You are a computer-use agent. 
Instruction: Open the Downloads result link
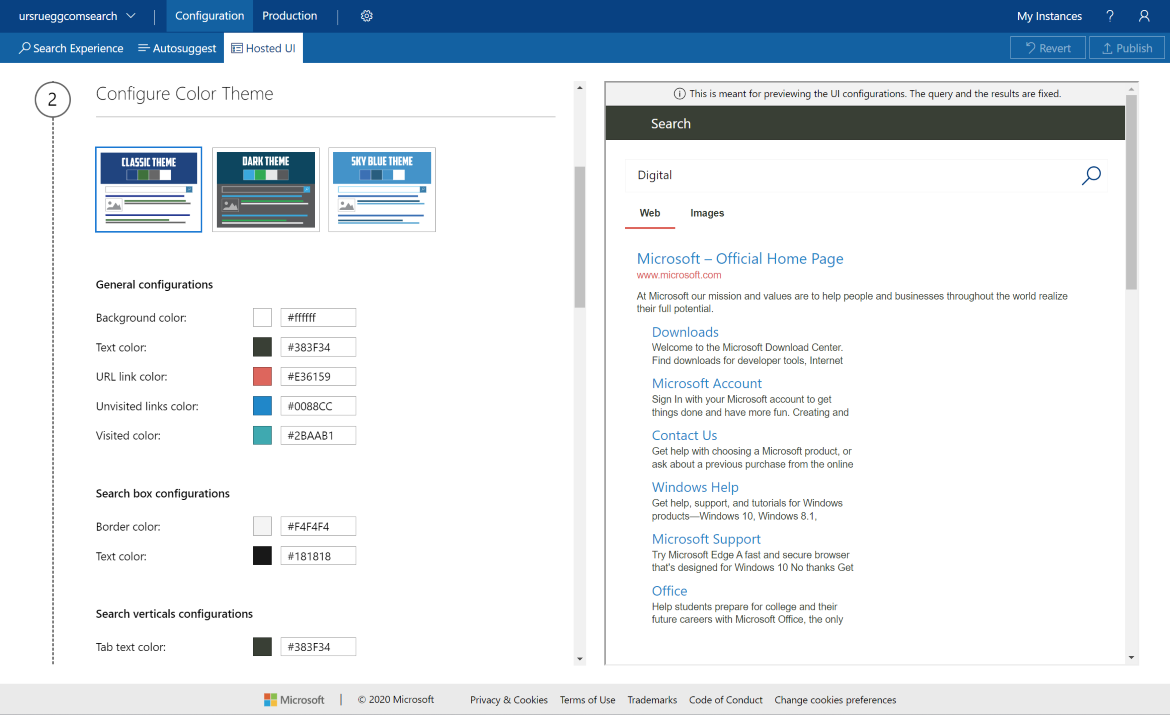(x=685, y=332)
